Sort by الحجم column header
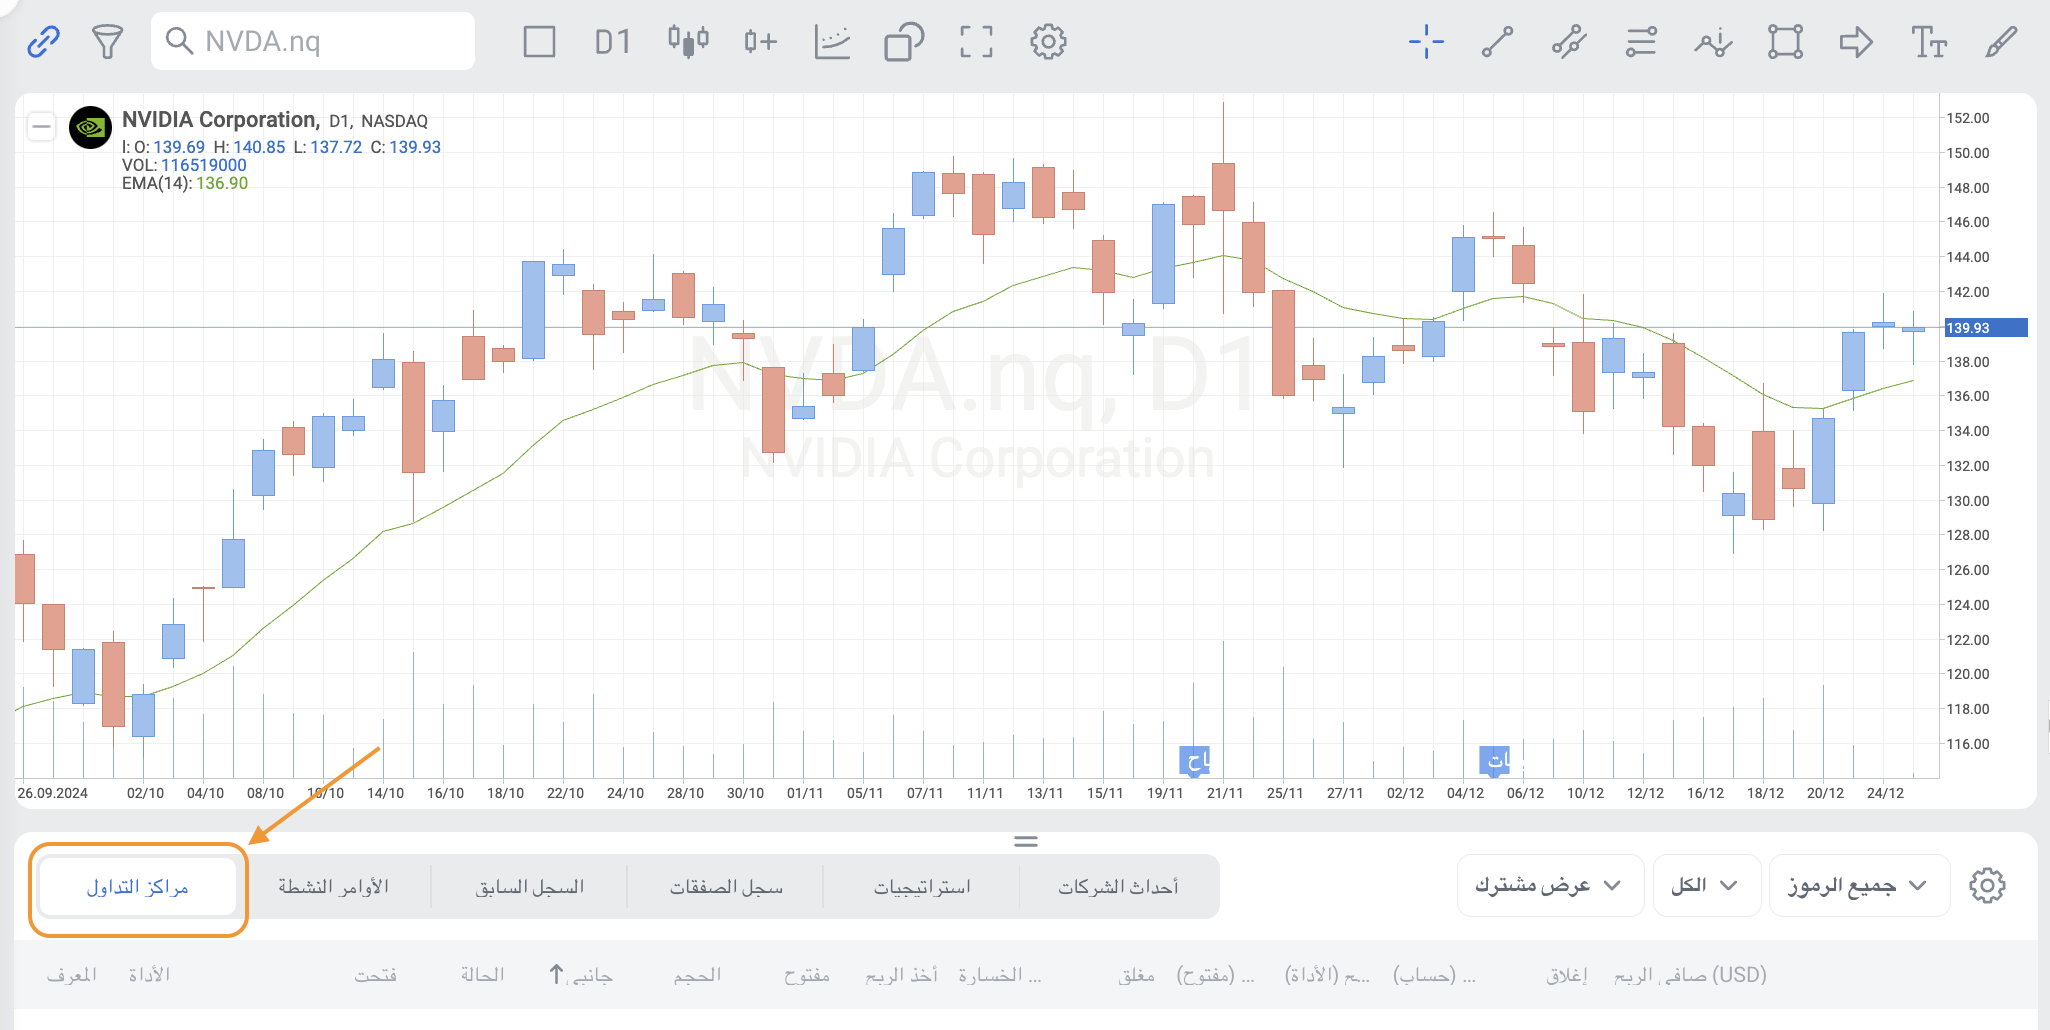Viewport: 2050px width, 1030px height. [x=697, y=975]
